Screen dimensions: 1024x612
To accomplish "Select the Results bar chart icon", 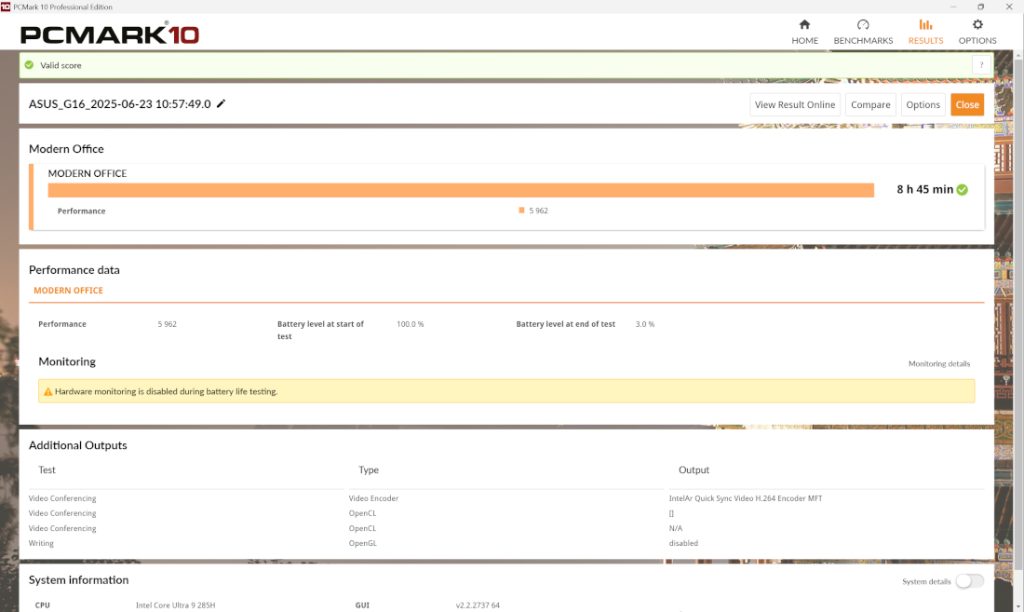I will pos(925,25).
